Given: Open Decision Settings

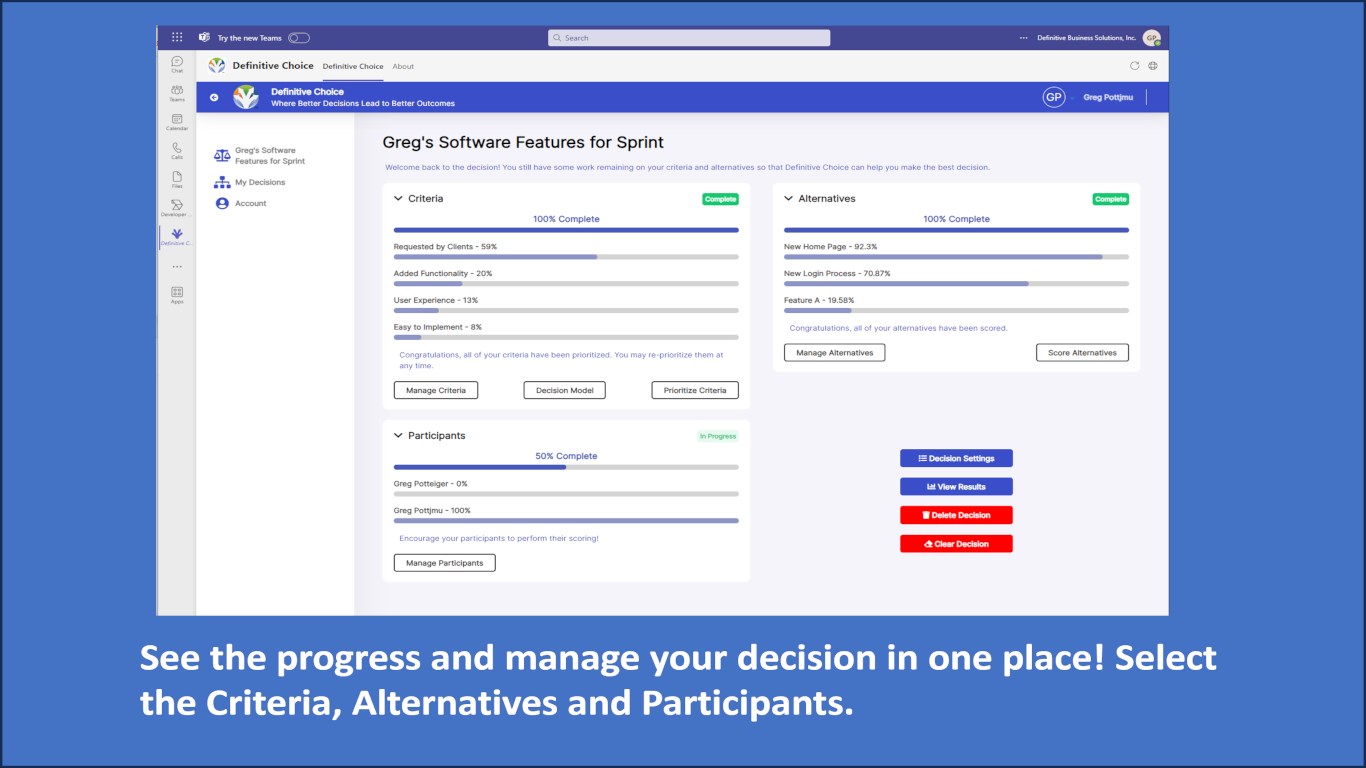Looking at the screenshot, I should [x=956, y=458].
